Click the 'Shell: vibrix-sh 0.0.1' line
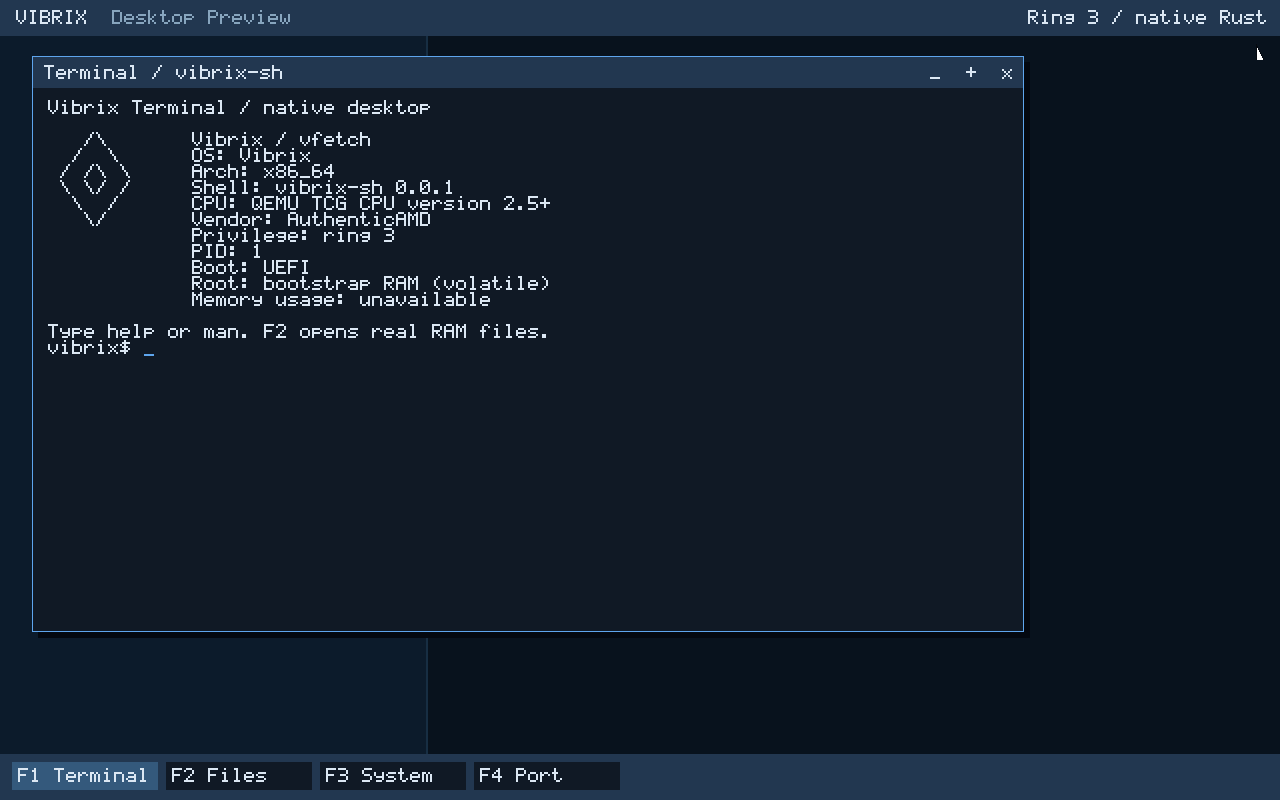 click(x=322, y=188)
